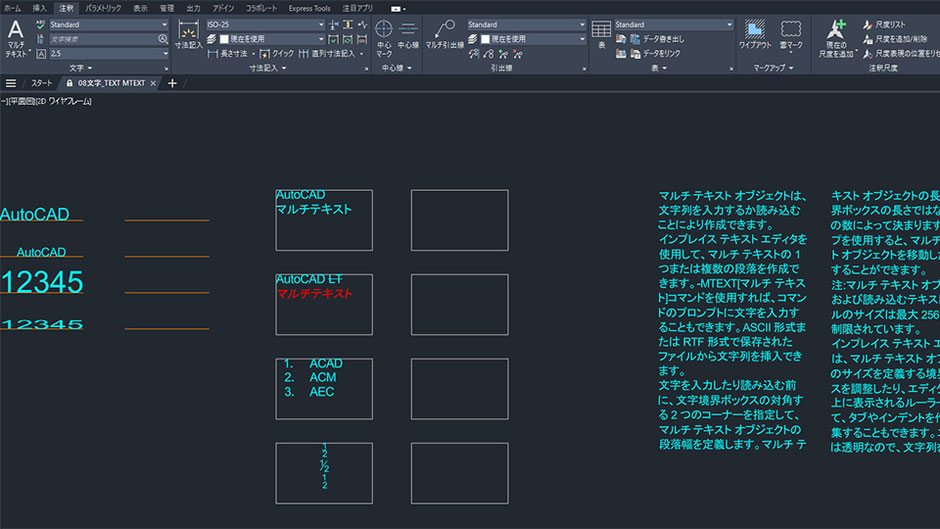Open the 引出線 panel dialog launcher arrow
This screenshot has width=940, height=529.
tap(584, 69)
